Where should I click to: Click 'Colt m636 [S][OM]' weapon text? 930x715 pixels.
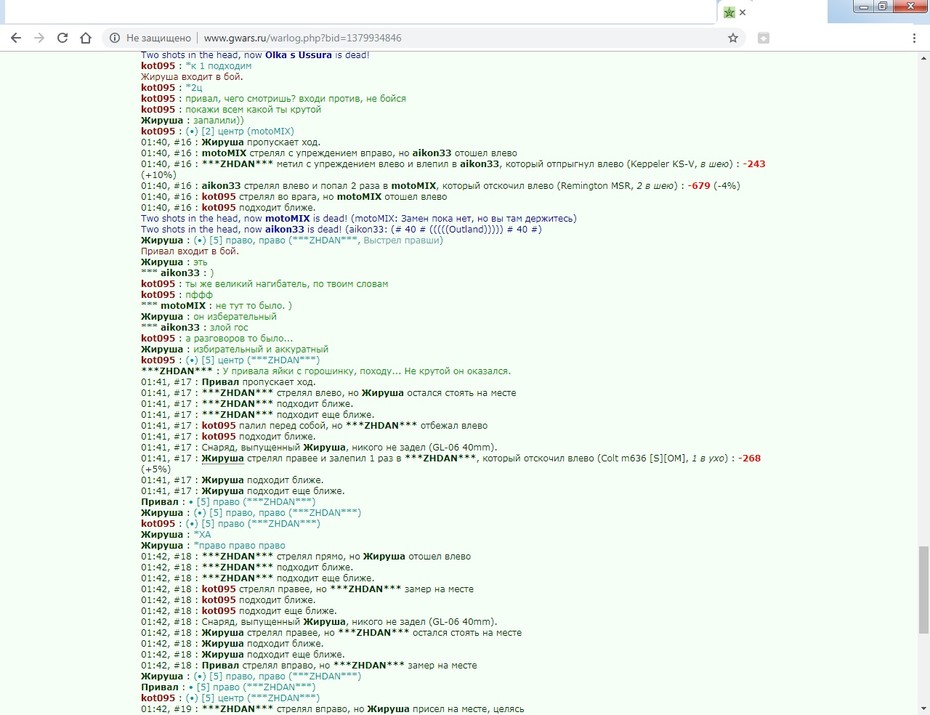pos(642,458)
